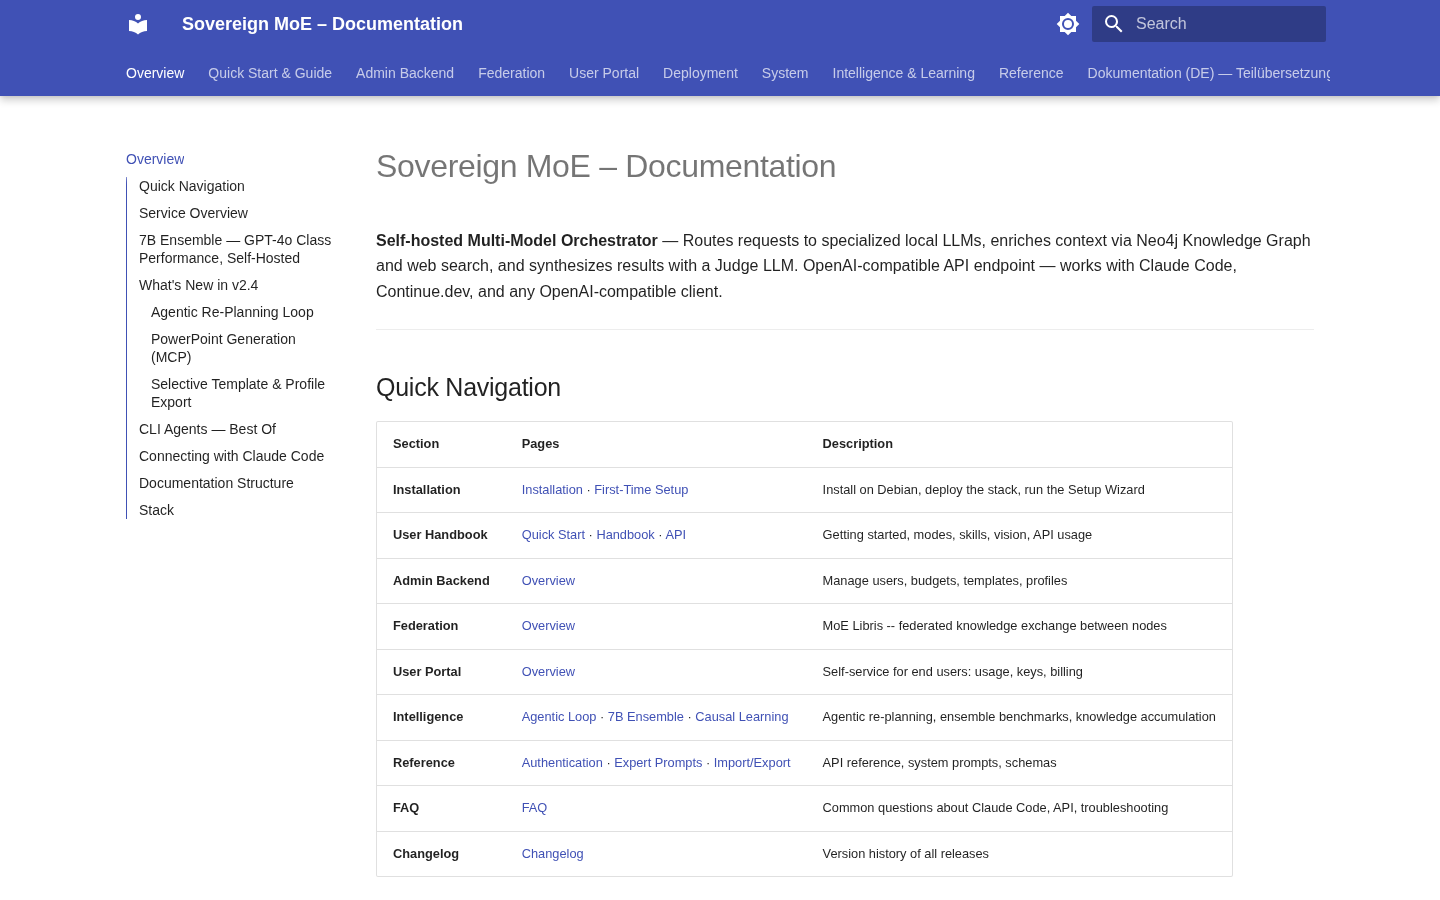The image size is (1440, 900).
Task: Select the Intelligence & Learning tab
Action: pos(903,73)
